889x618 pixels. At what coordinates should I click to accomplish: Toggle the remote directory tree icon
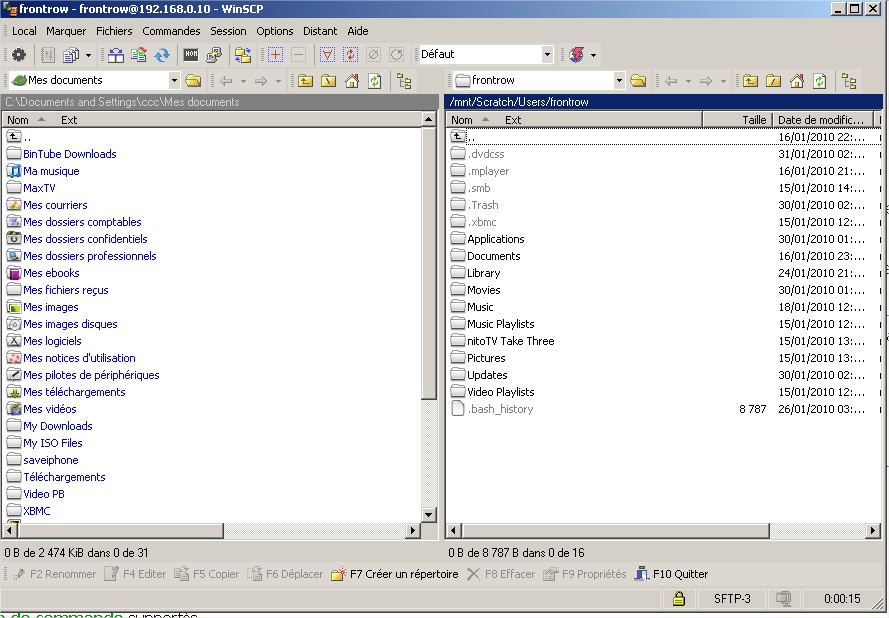pyautogui.click(x=849, y=81)
